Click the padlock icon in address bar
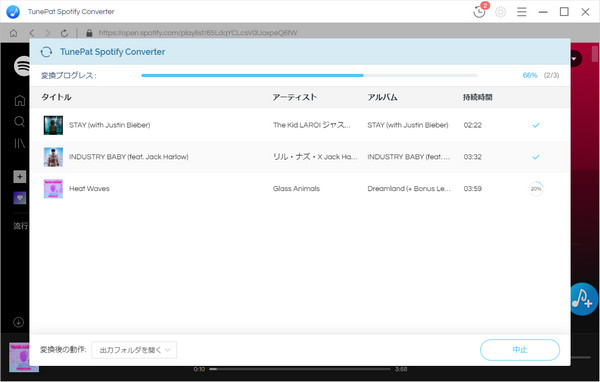The height and width of the screenshot is (382, 600). tap(89, 33)
